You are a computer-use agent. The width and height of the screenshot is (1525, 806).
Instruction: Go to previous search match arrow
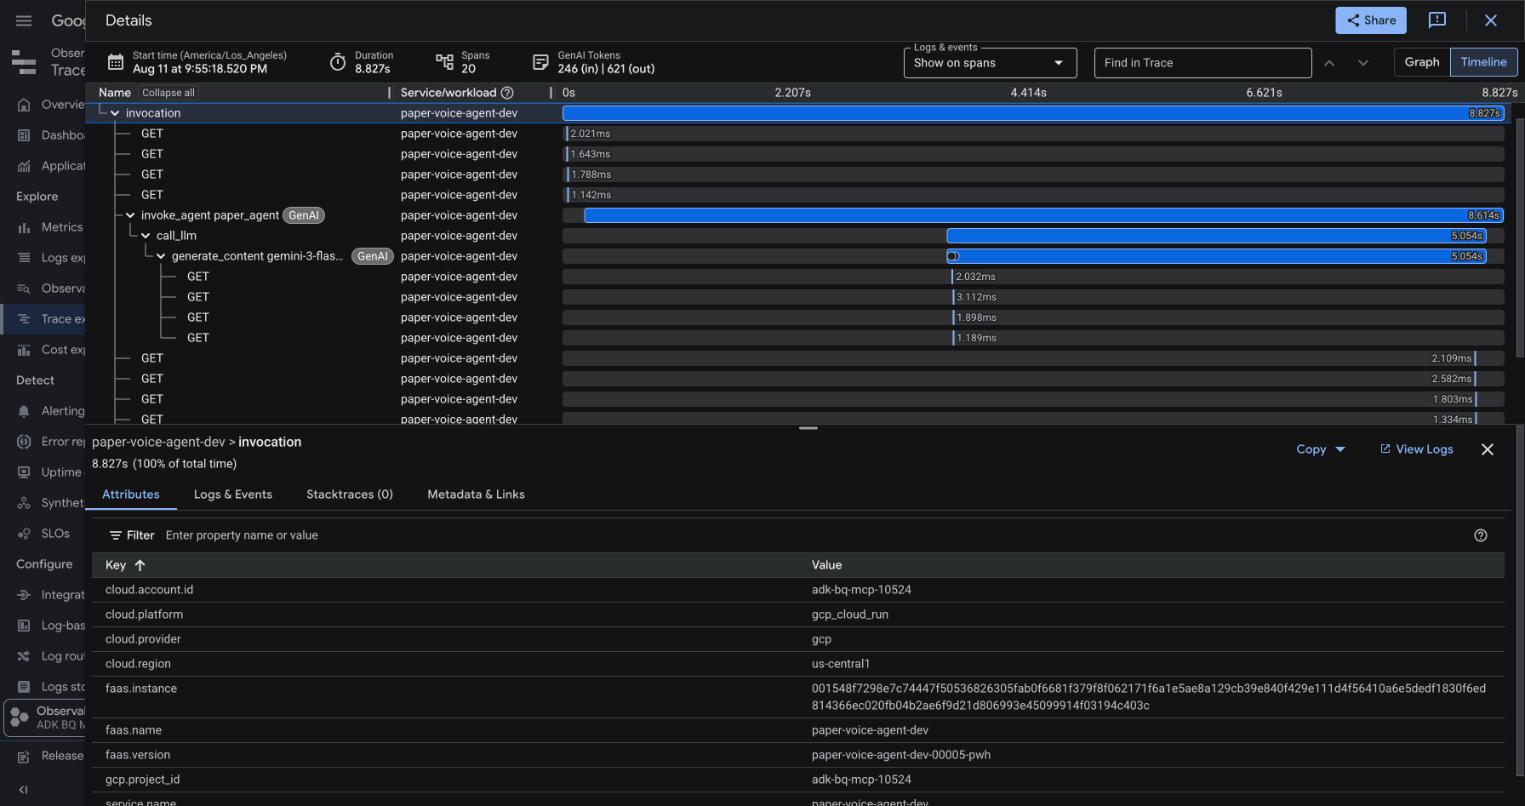coord(1329,63)
